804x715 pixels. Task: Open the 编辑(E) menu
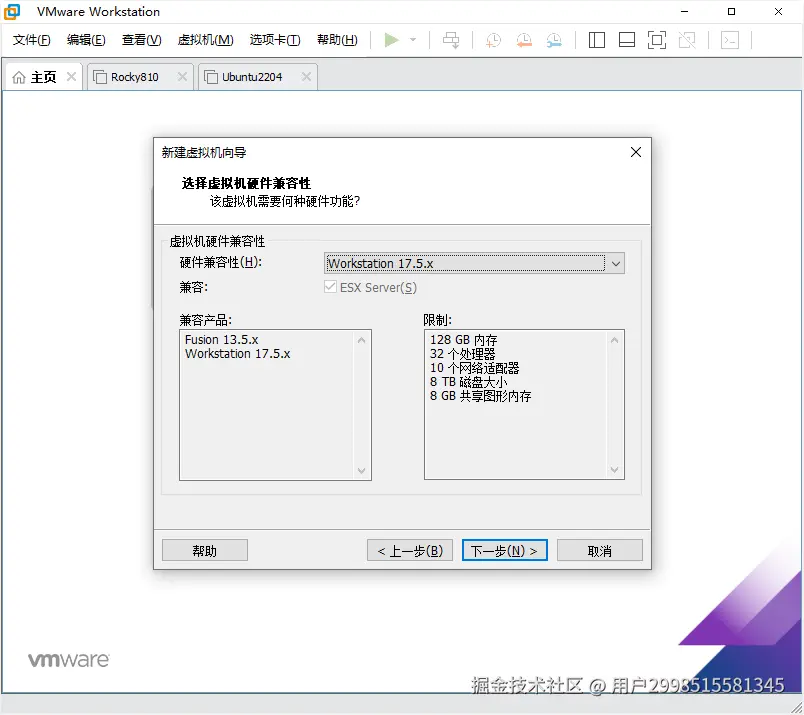pyautogui.click(x=86, y=40)
